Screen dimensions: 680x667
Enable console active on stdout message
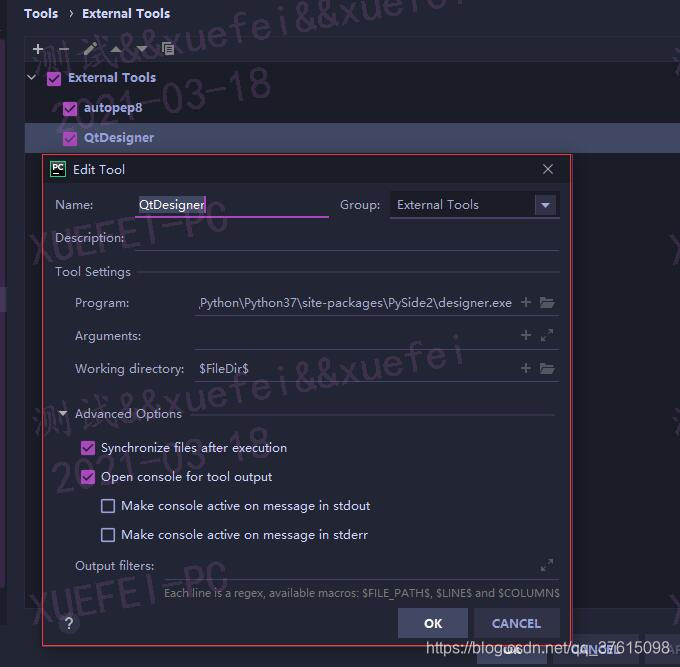(108, 506)
